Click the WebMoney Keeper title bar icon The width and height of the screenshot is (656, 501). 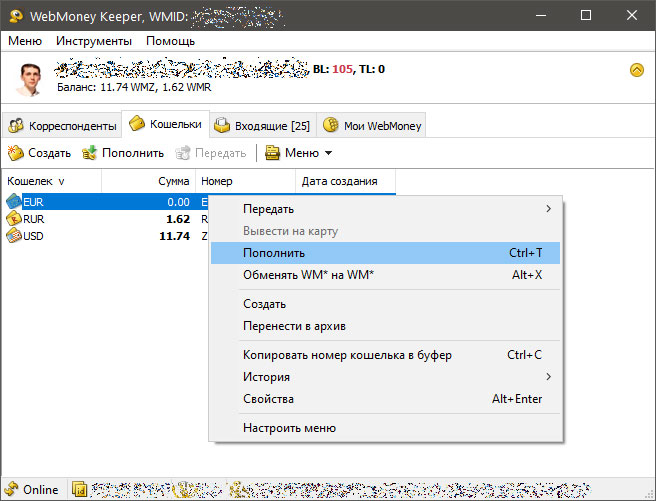coord(16,16)
